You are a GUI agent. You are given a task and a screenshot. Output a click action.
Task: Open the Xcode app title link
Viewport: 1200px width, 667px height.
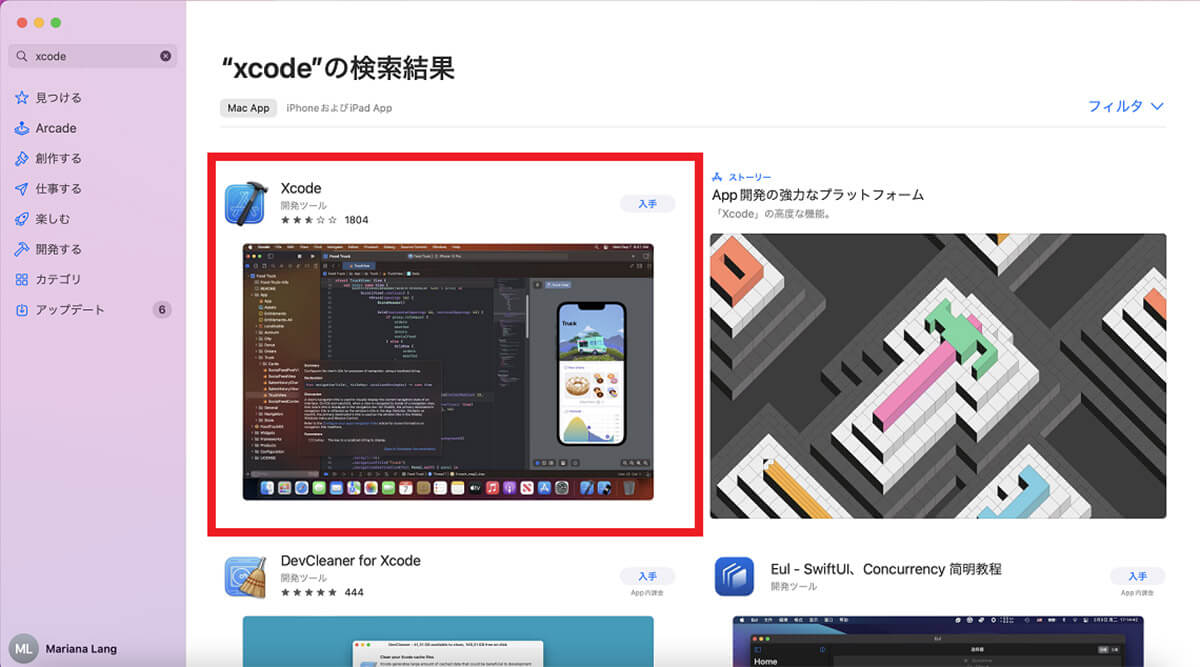pyautogui.click(x=301, y=188)
